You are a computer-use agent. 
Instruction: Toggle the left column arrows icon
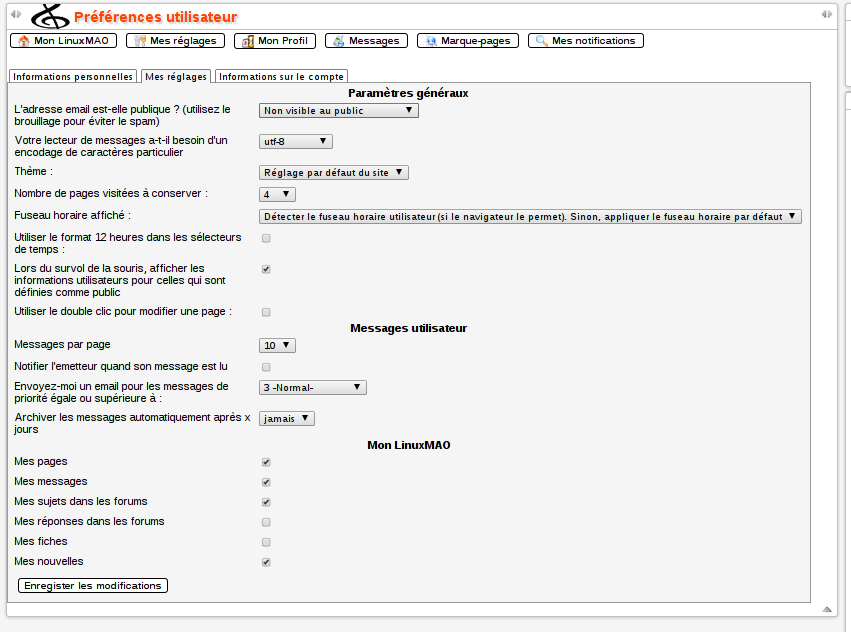[x=15, y=14]
